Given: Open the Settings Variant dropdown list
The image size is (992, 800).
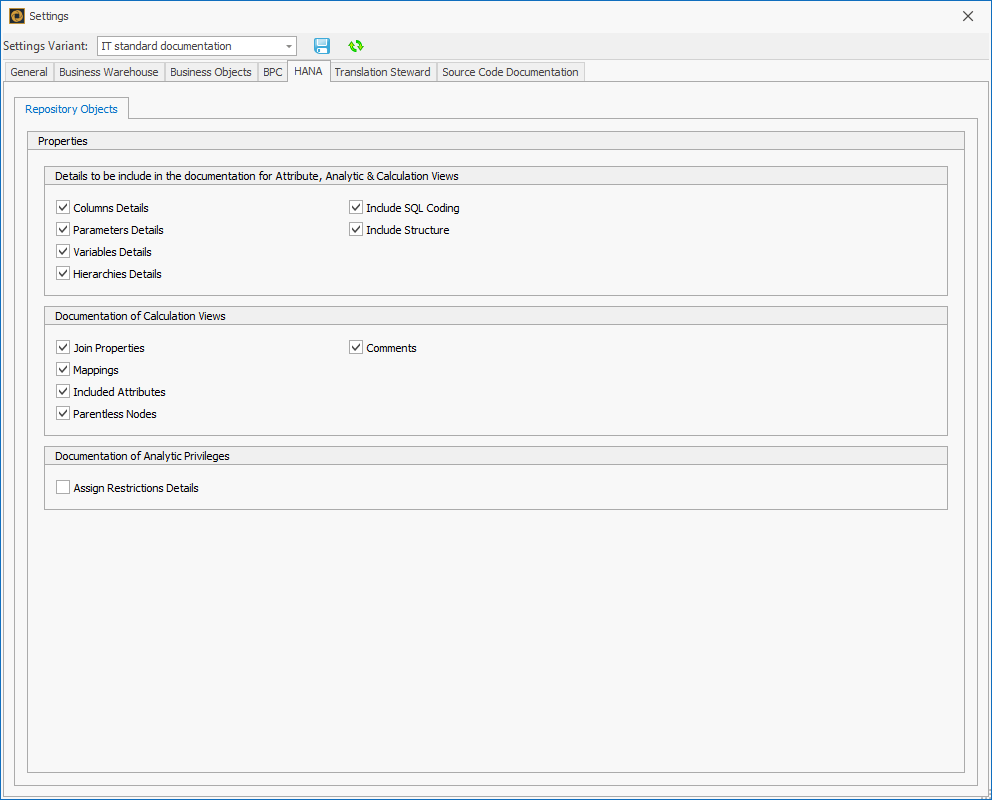Looking at the screenshot, I should pyautogui.click(x=289, y=46).
